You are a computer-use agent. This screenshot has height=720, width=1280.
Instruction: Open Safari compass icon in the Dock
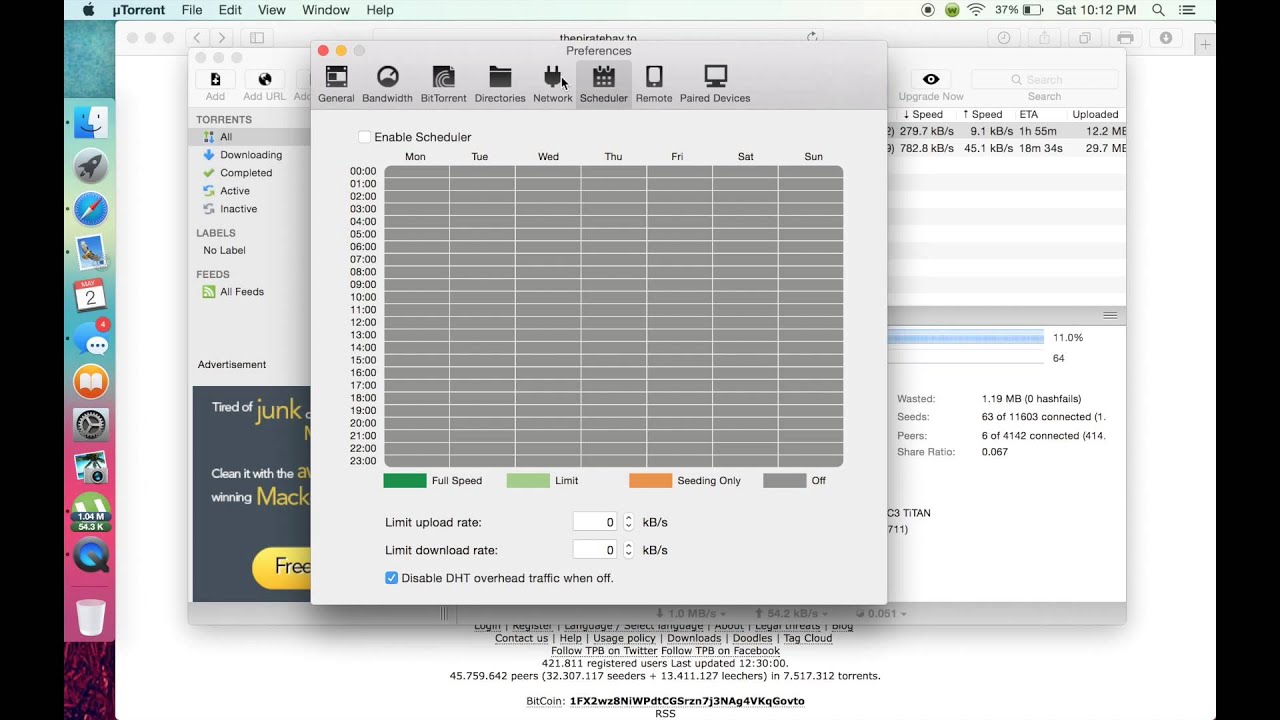(91, 210)
